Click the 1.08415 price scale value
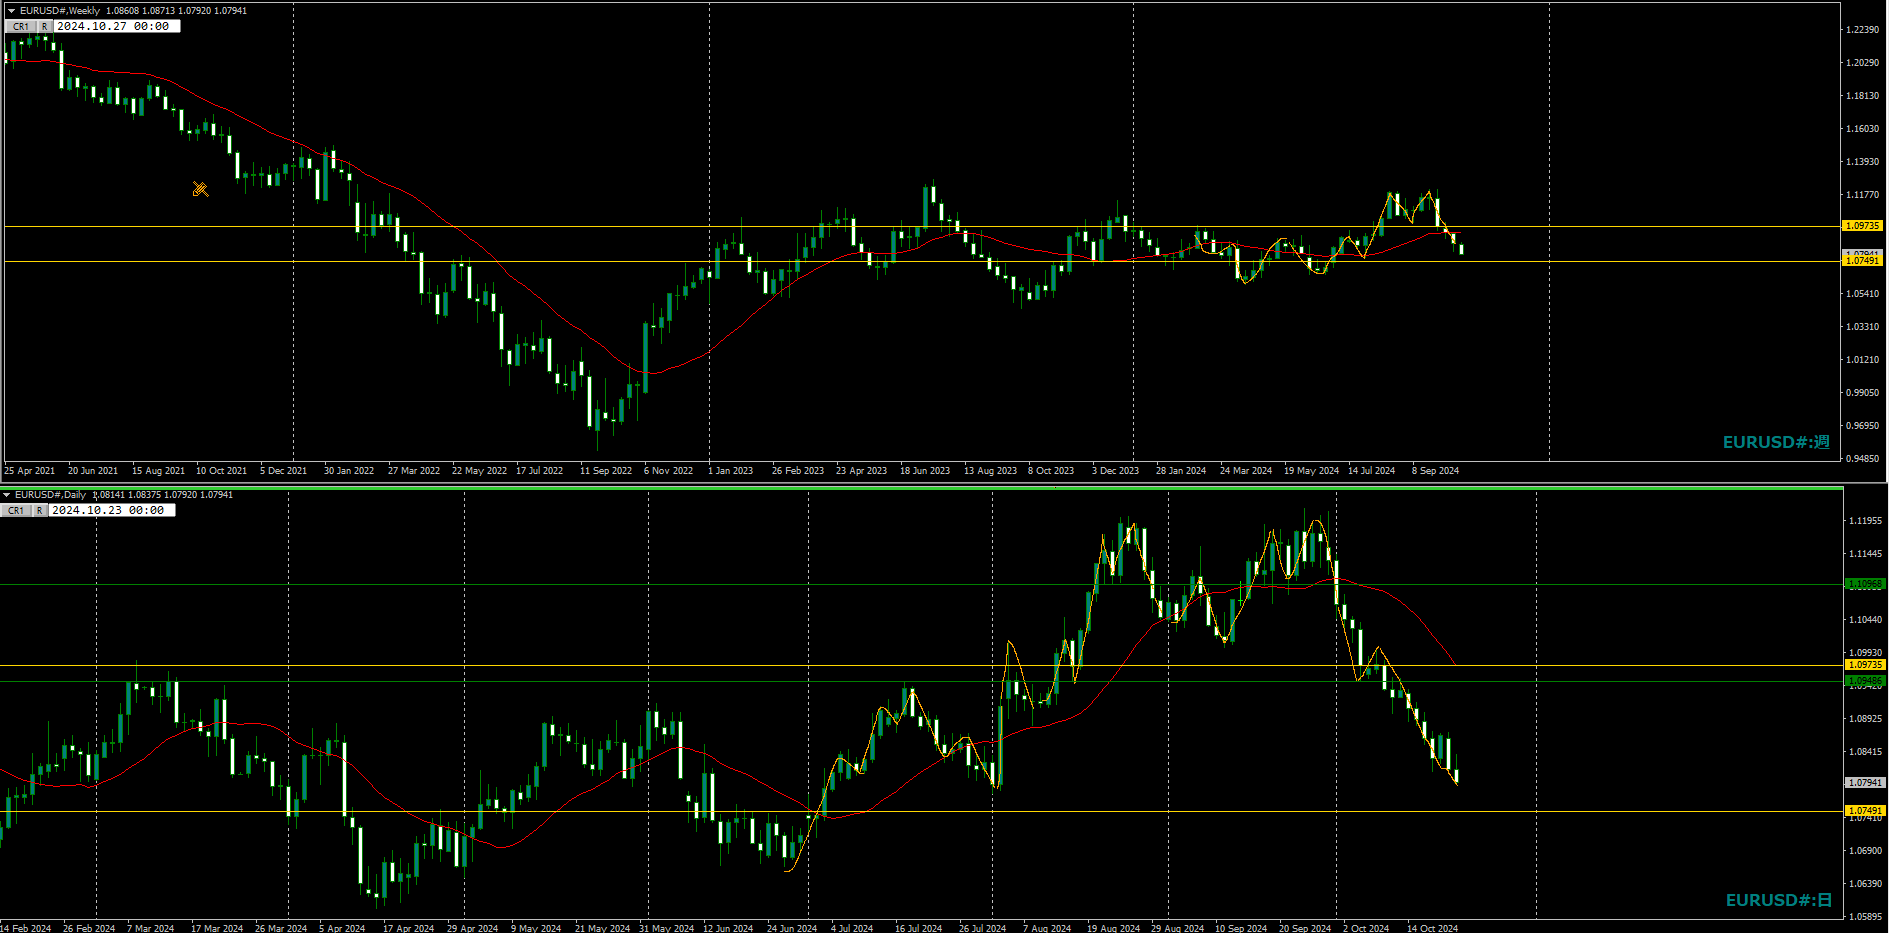This screenshot has height=933, width=1889. pyautogui.click(x=1866, y=752)
